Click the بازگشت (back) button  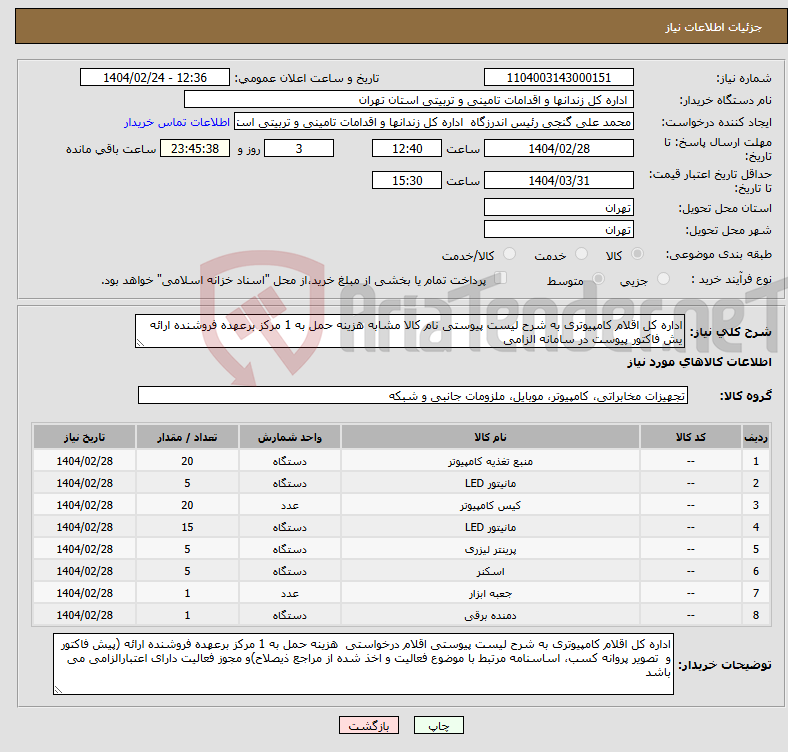pyautogui.click(x=369, y=725)
